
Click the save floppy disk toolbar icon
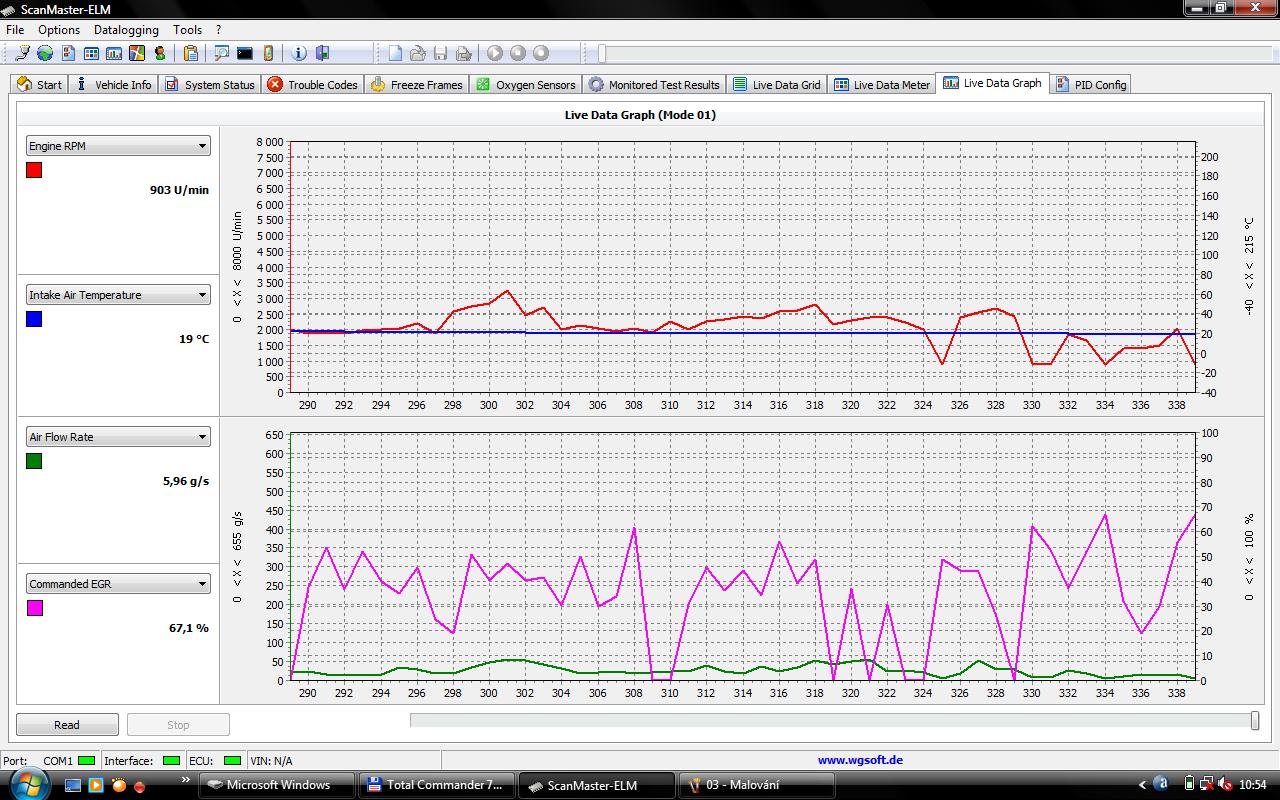point(441,53)
